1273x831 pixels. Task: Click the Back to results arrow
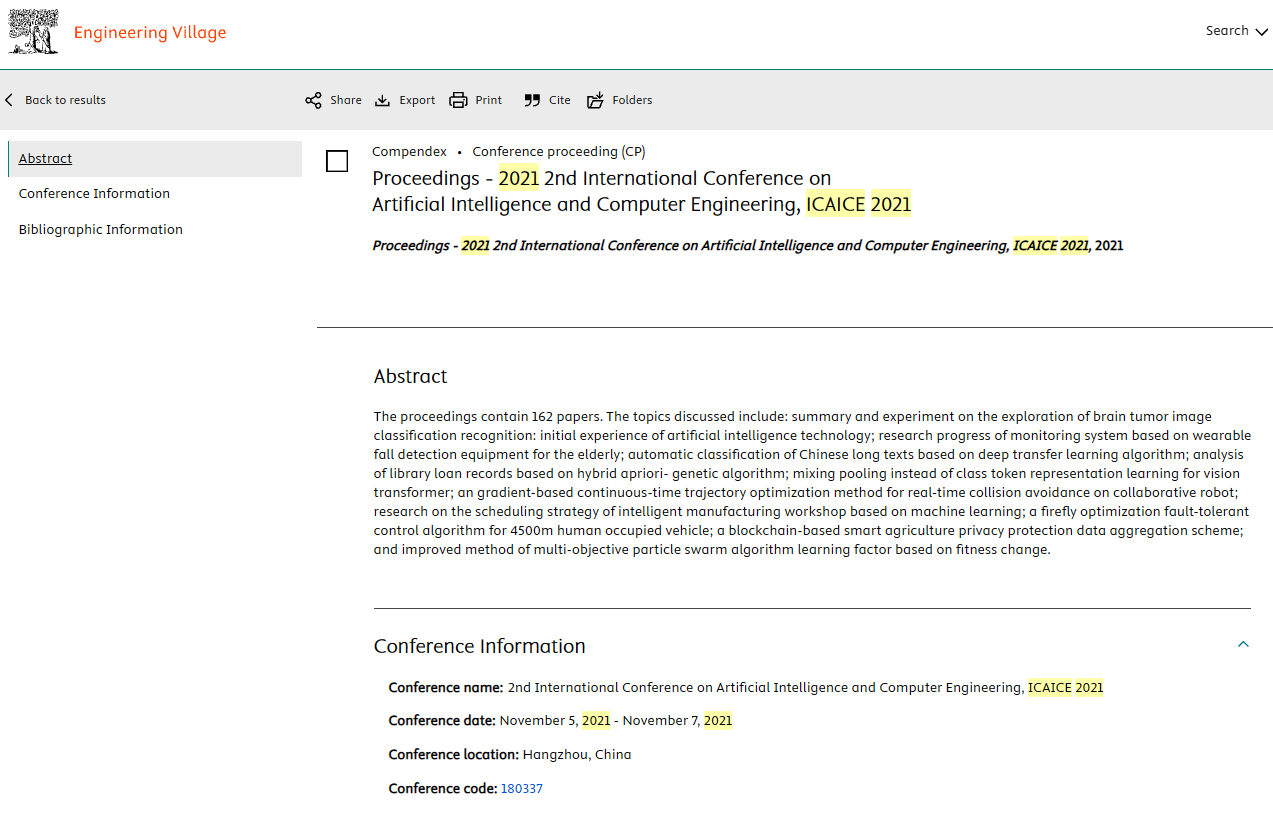tap(10, 100)
